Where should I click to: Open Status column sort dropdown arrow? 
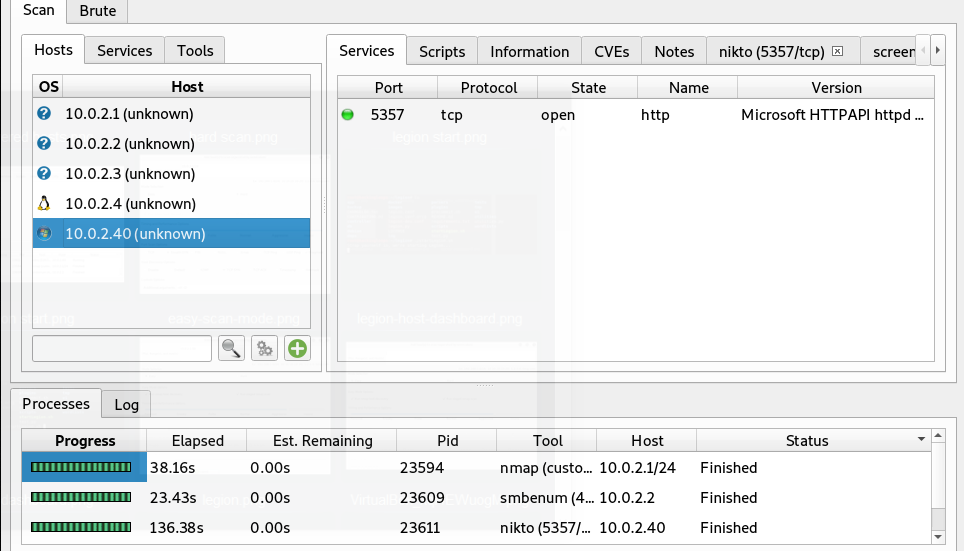tap(921, 440)
